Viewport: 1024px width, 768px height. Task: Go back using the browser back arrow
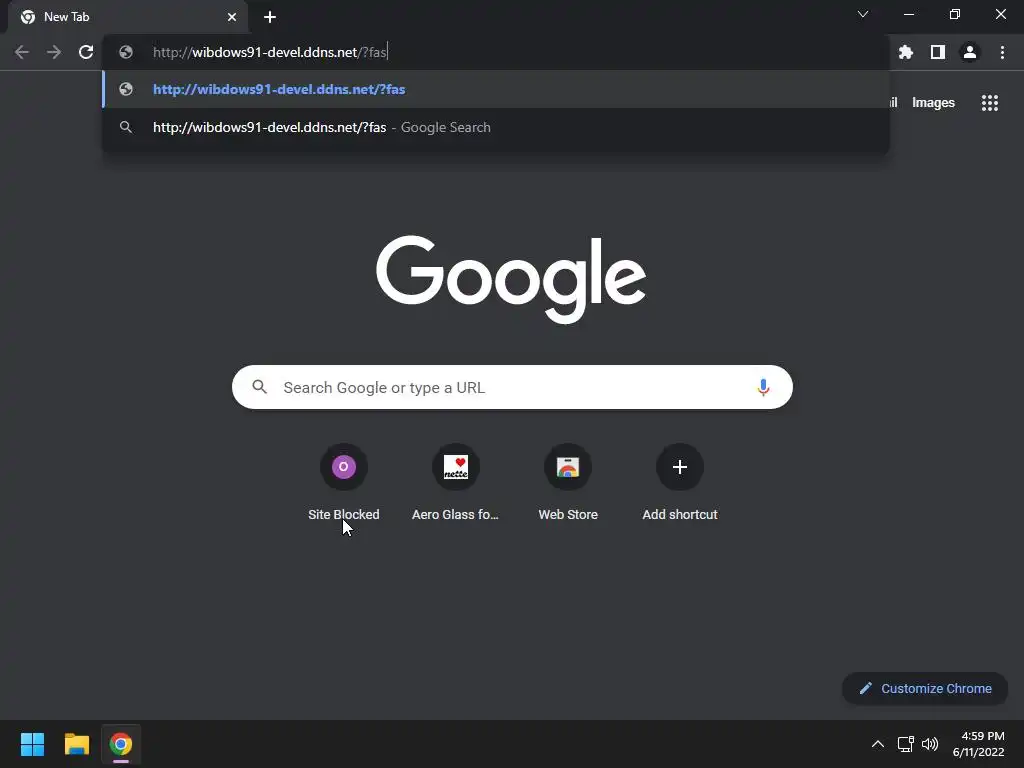point(22,52)
